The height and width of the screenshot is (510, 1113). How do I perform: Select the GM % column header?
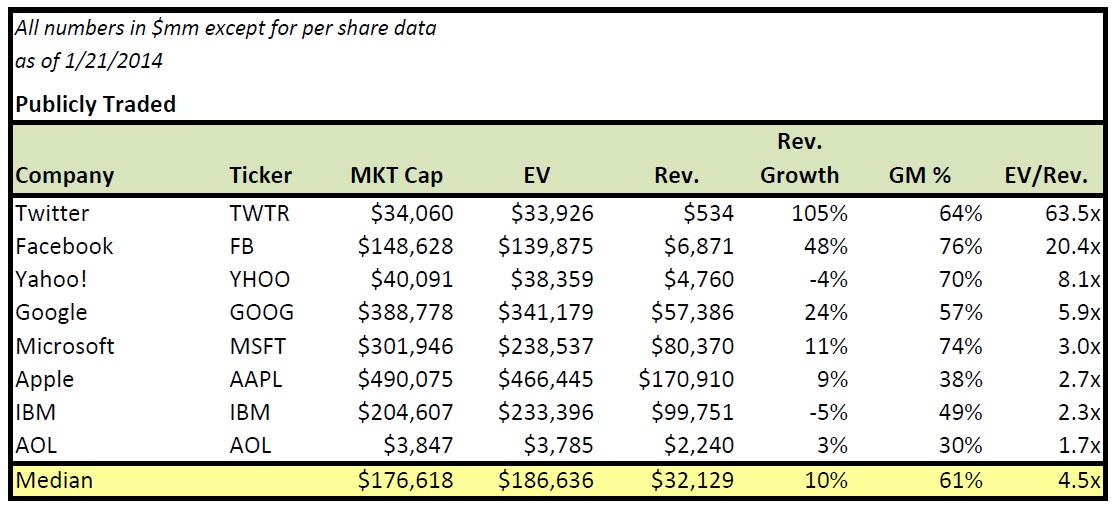click(x=921, y=176)
